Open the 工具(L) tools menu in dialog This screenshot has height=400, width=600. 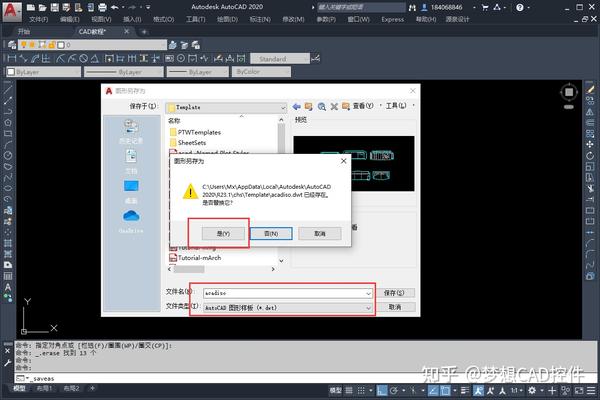pyautogui.click(x=396, y=106)
